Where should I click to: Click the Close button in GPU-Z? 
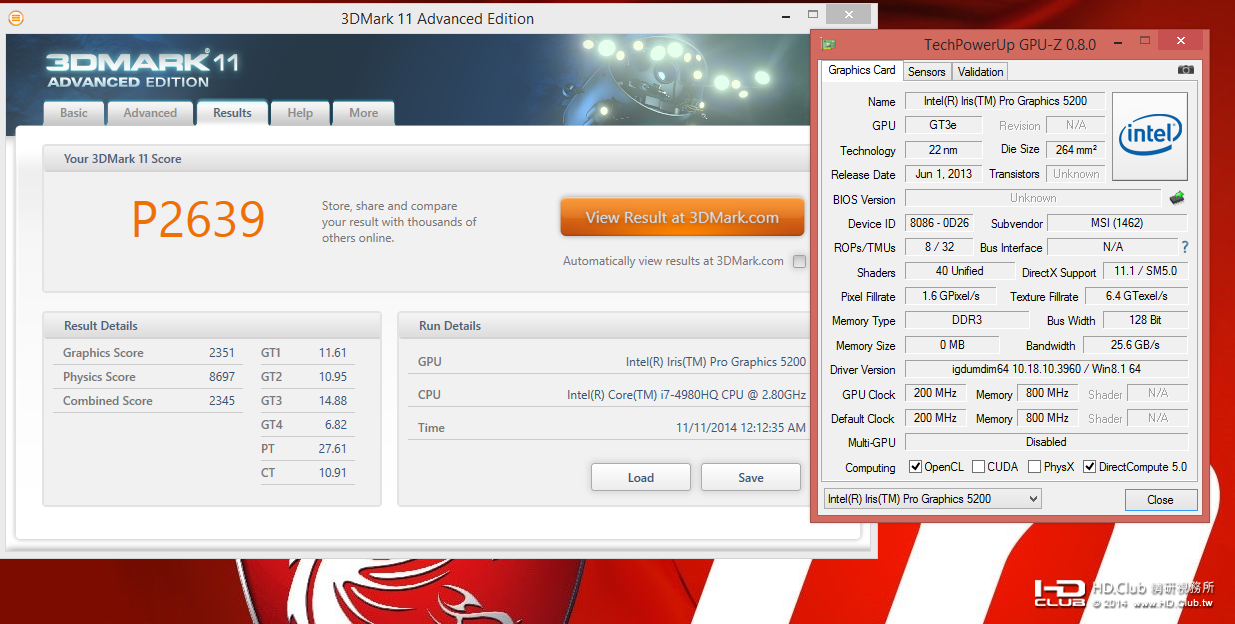[1160, 500]
